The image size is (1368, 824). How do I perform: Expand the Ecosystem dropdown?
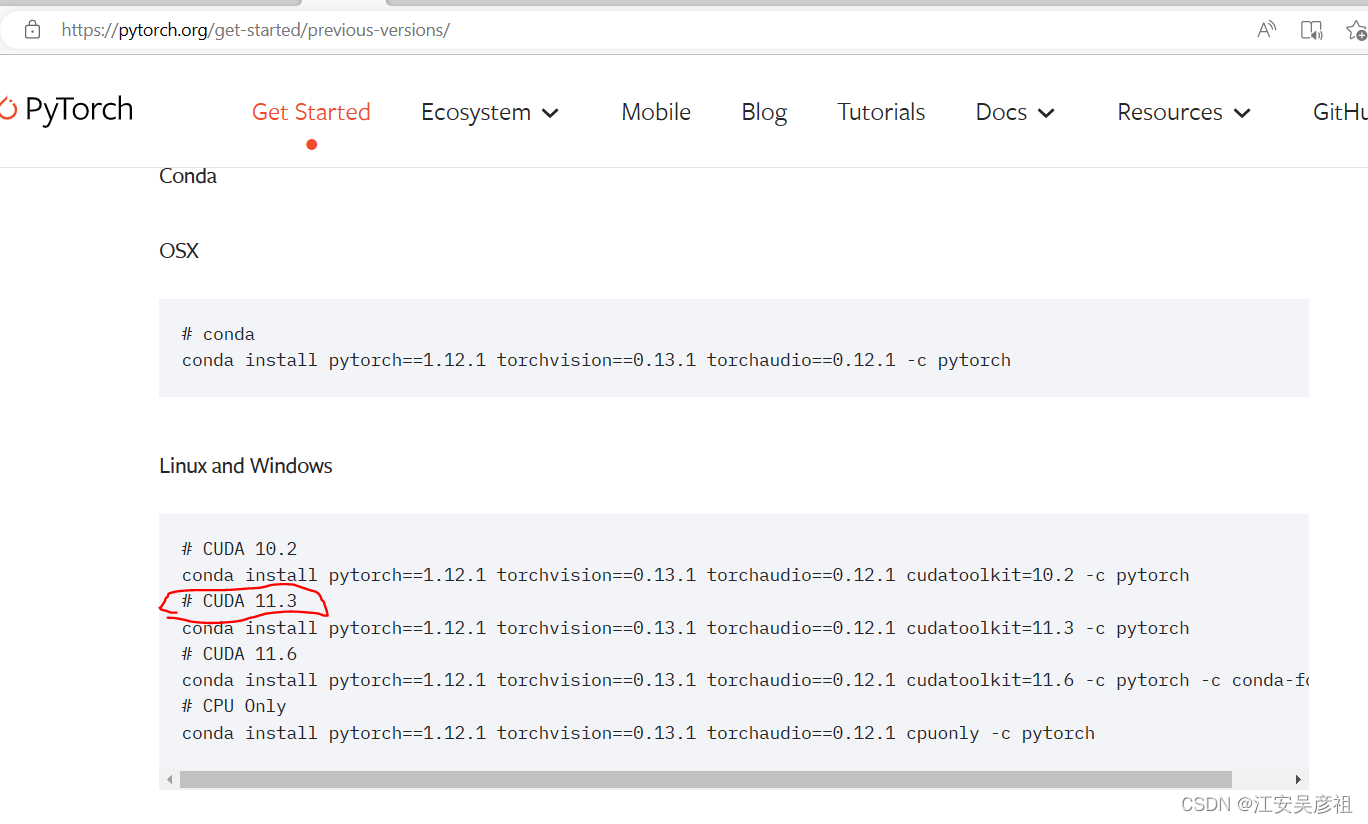[490, 112]
